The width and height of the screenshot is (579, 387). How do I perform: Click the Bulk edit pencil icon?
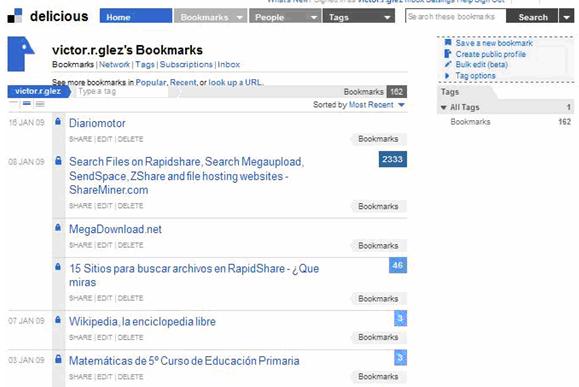(448, 64)
